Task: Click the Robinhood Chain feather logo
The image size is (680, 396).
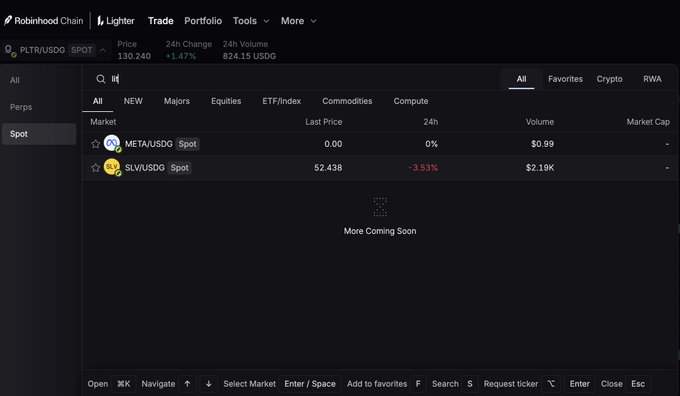Action: (x=8, y=20)
